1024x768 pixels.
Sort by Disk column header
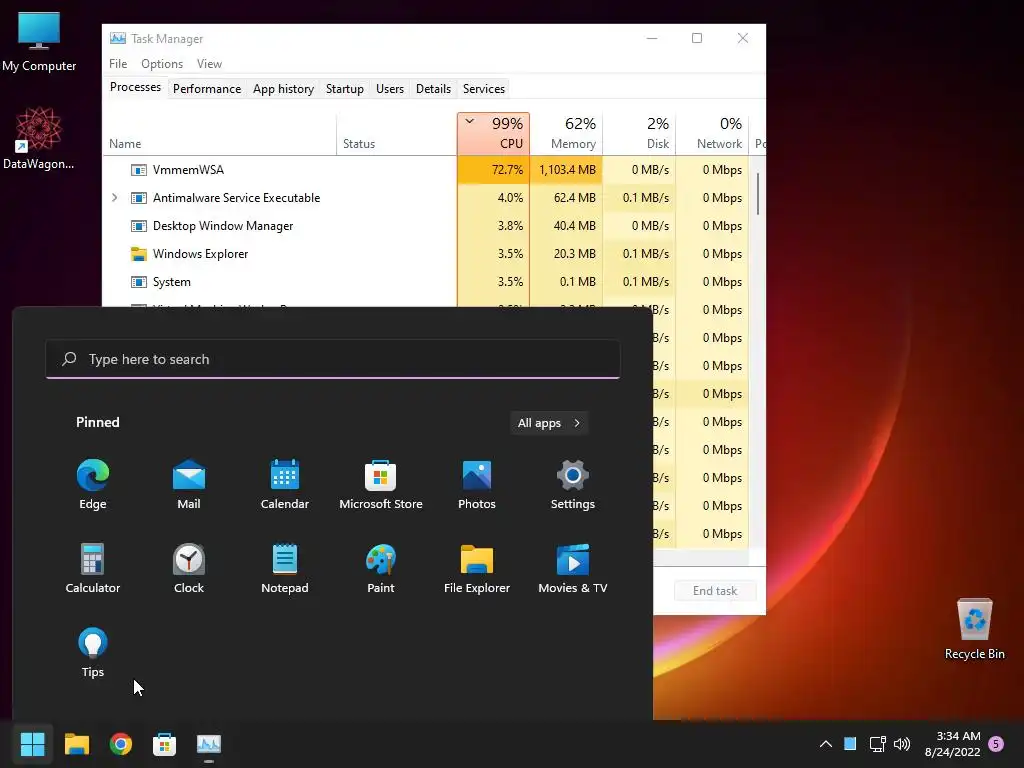[639, 134]
